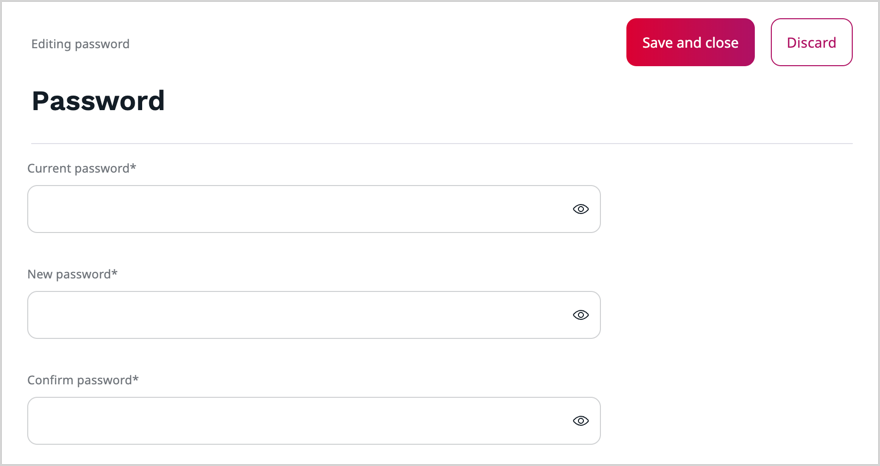The image size is (880, 466).
Task: Click the asterisk after Current password
Action: [133, 167]
